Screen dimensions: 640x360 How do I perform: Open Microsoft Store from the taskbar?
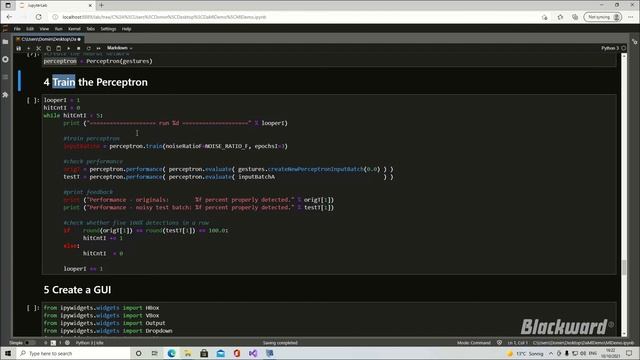tap(204, 353)
